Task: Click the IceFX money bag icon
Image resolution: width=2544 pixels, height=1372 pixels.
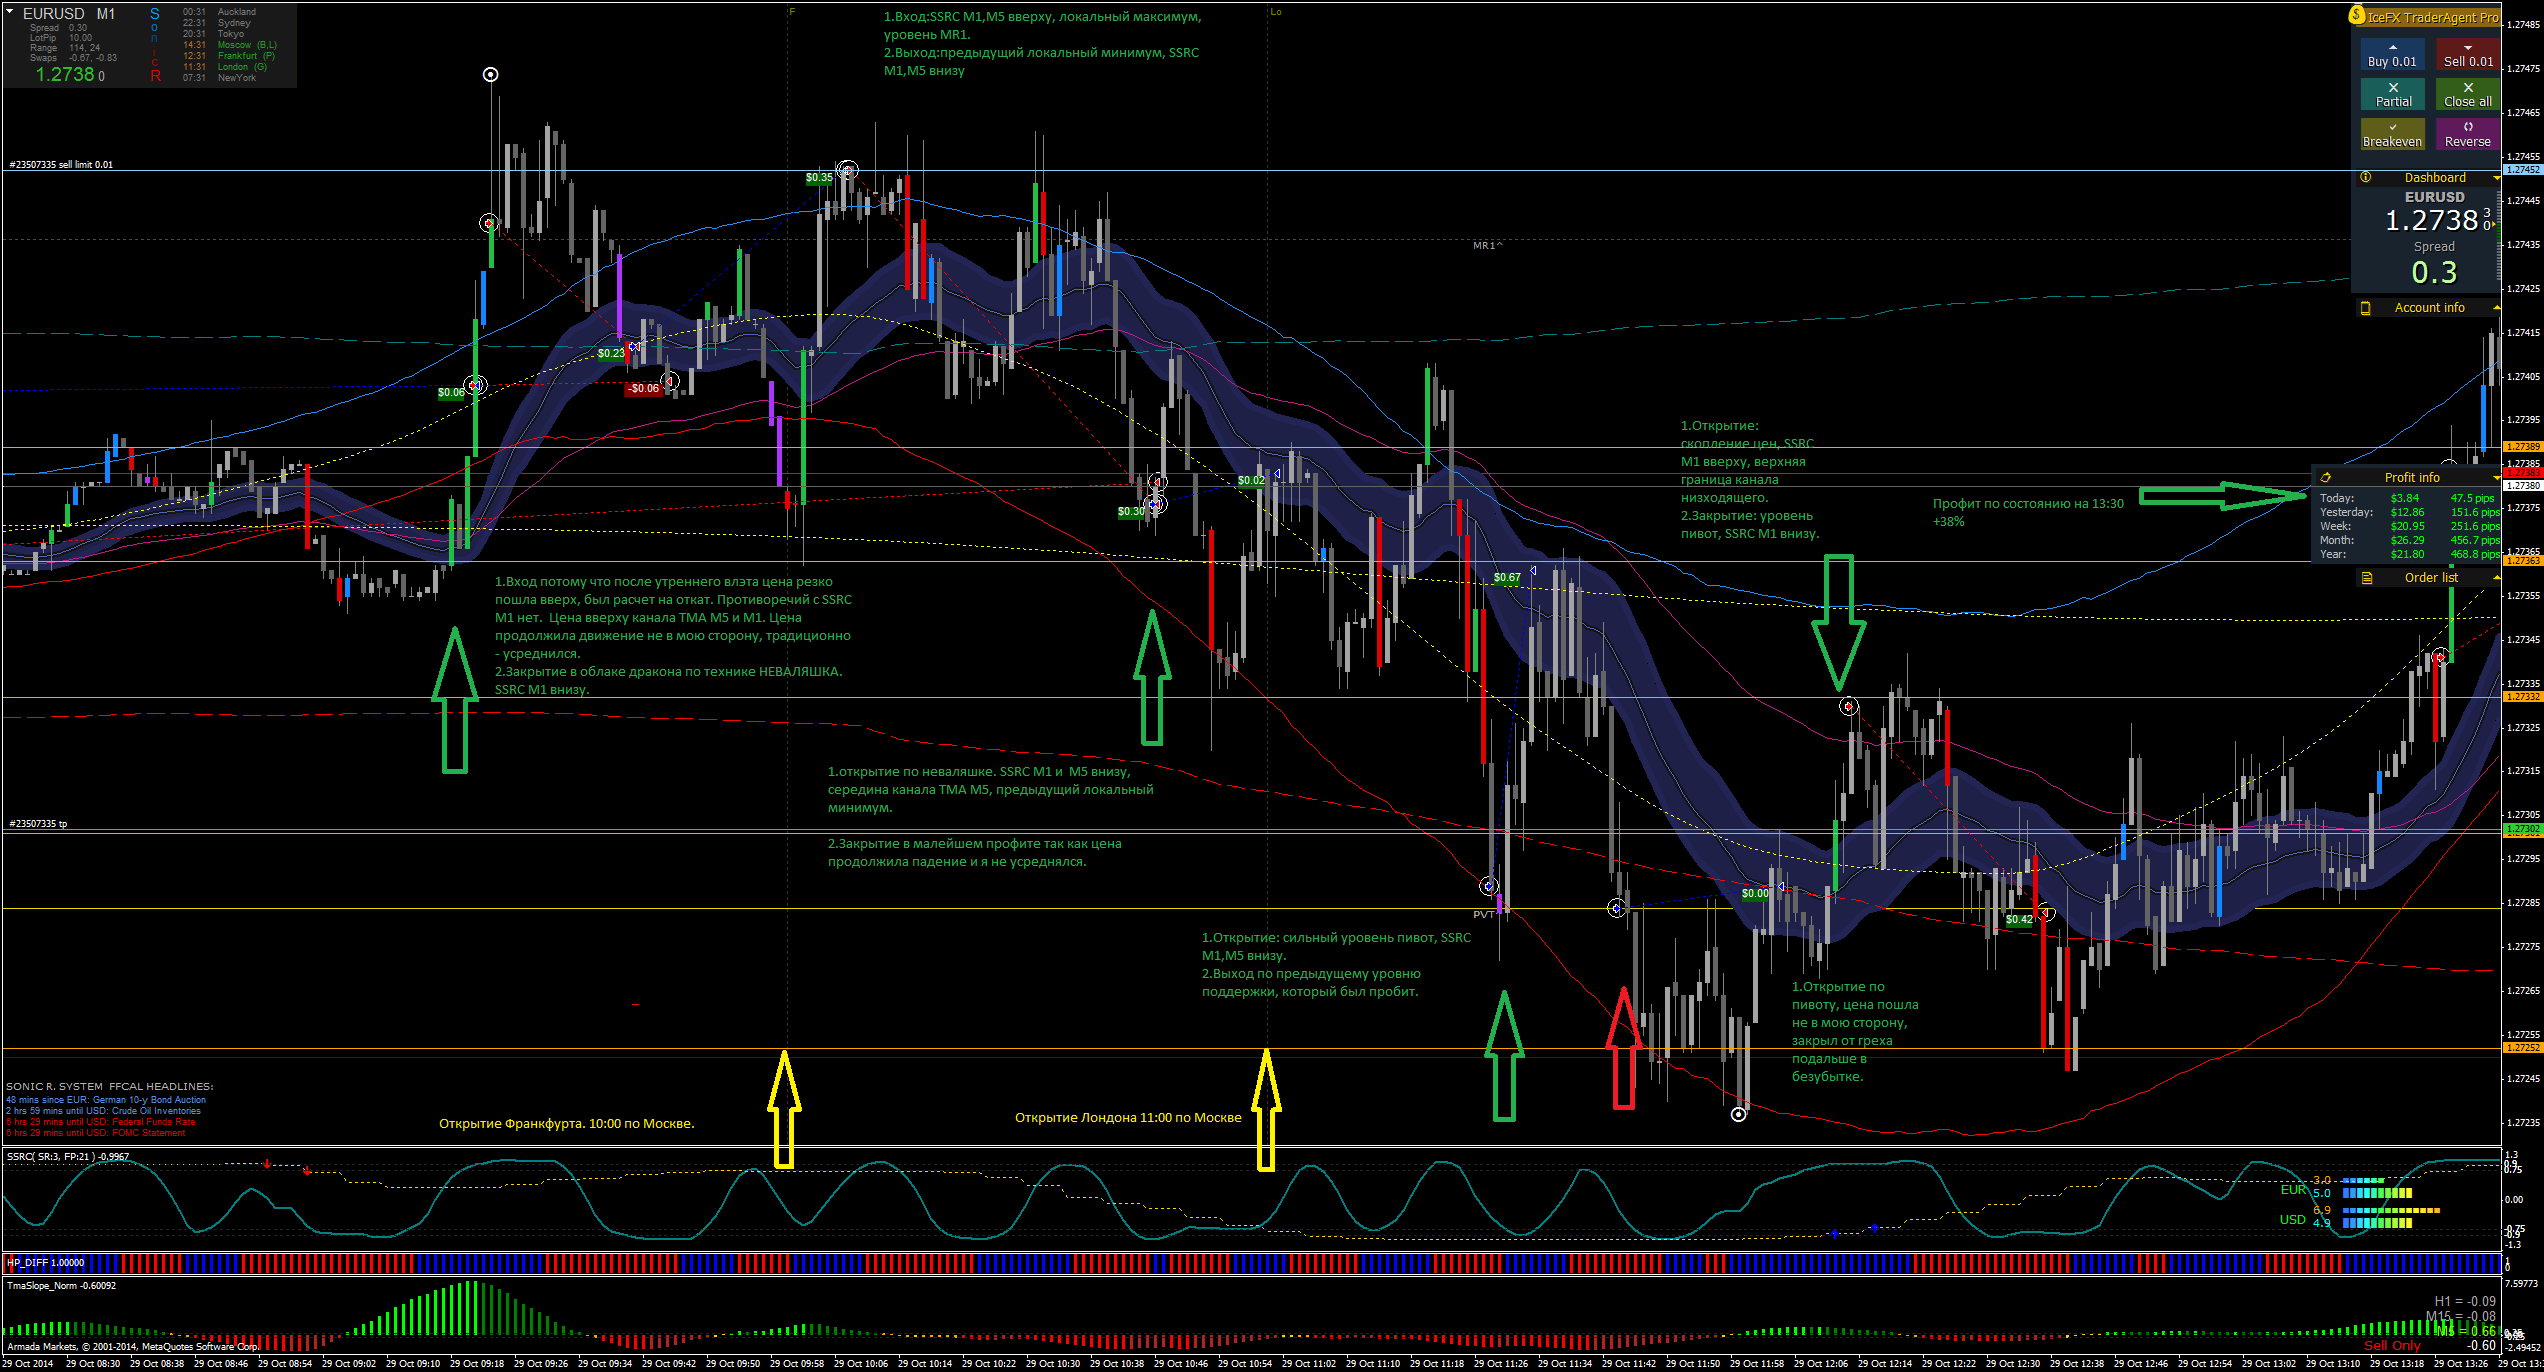Action: [2357, 15]
